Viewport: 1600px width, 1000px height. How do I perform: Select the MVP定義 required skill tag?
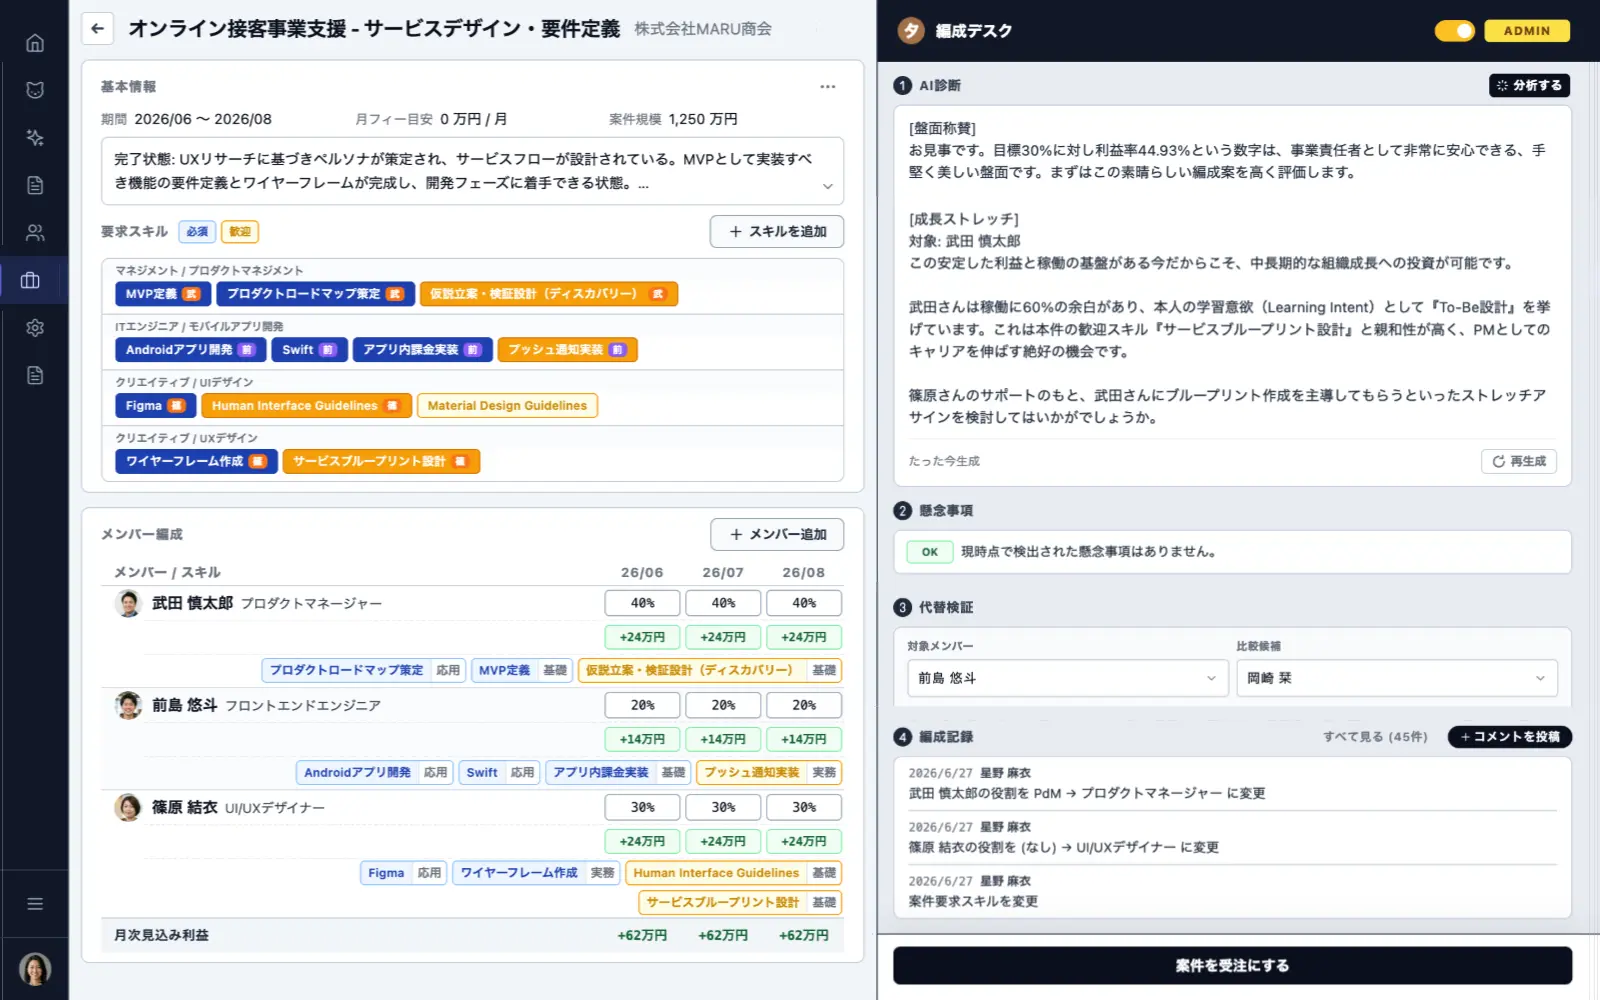coord(163,294)
